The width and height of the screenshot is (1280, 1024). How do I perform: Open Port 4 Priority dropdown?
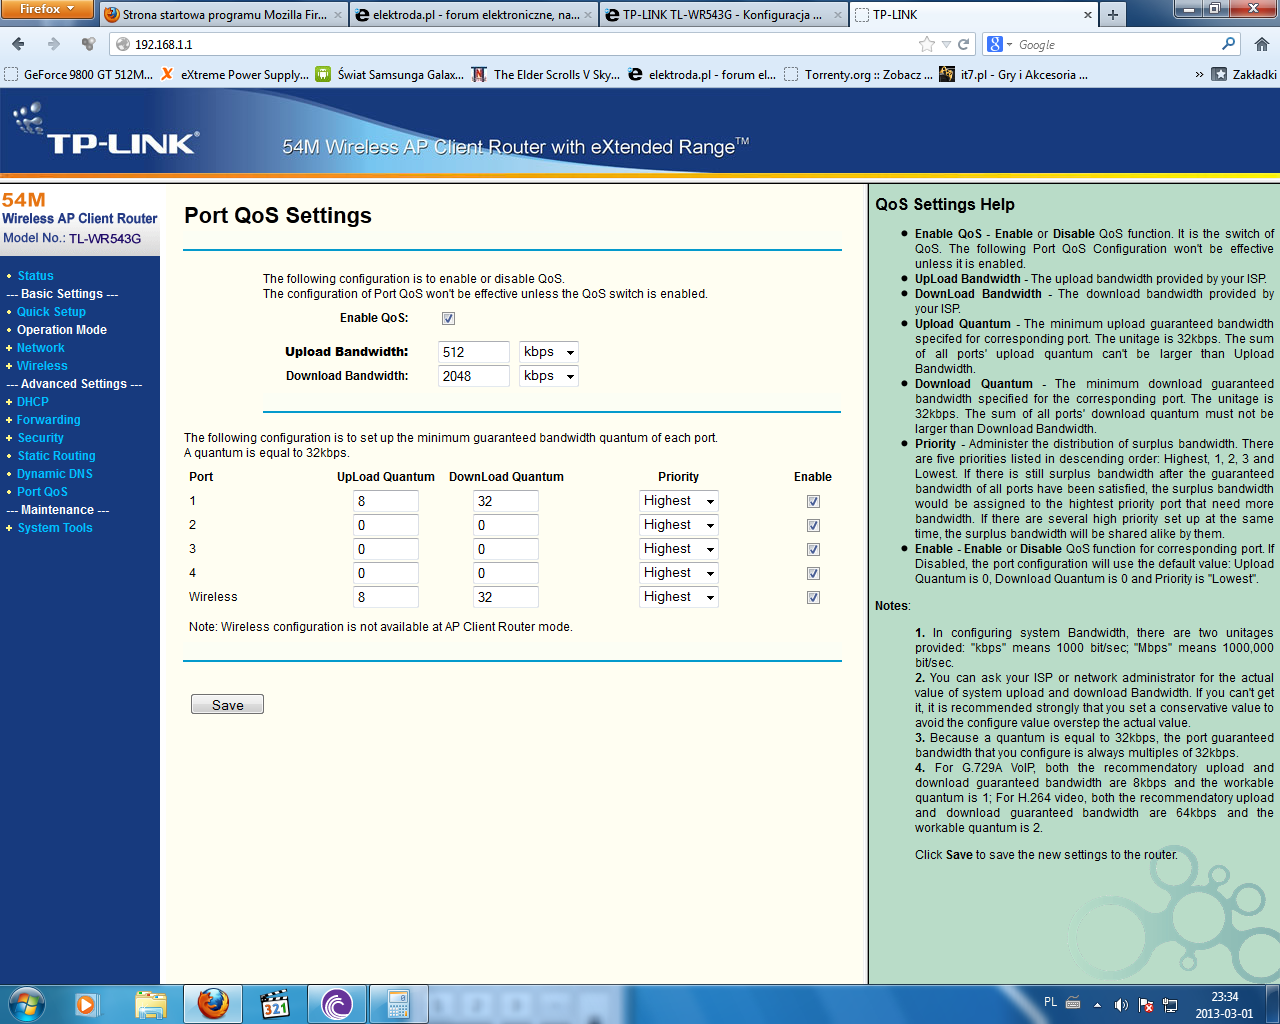679,573
